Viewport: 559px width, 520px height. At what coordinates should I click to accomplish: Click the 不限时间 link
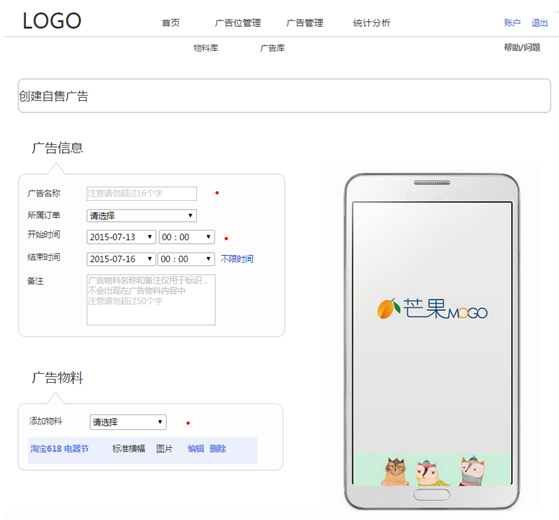237,259
